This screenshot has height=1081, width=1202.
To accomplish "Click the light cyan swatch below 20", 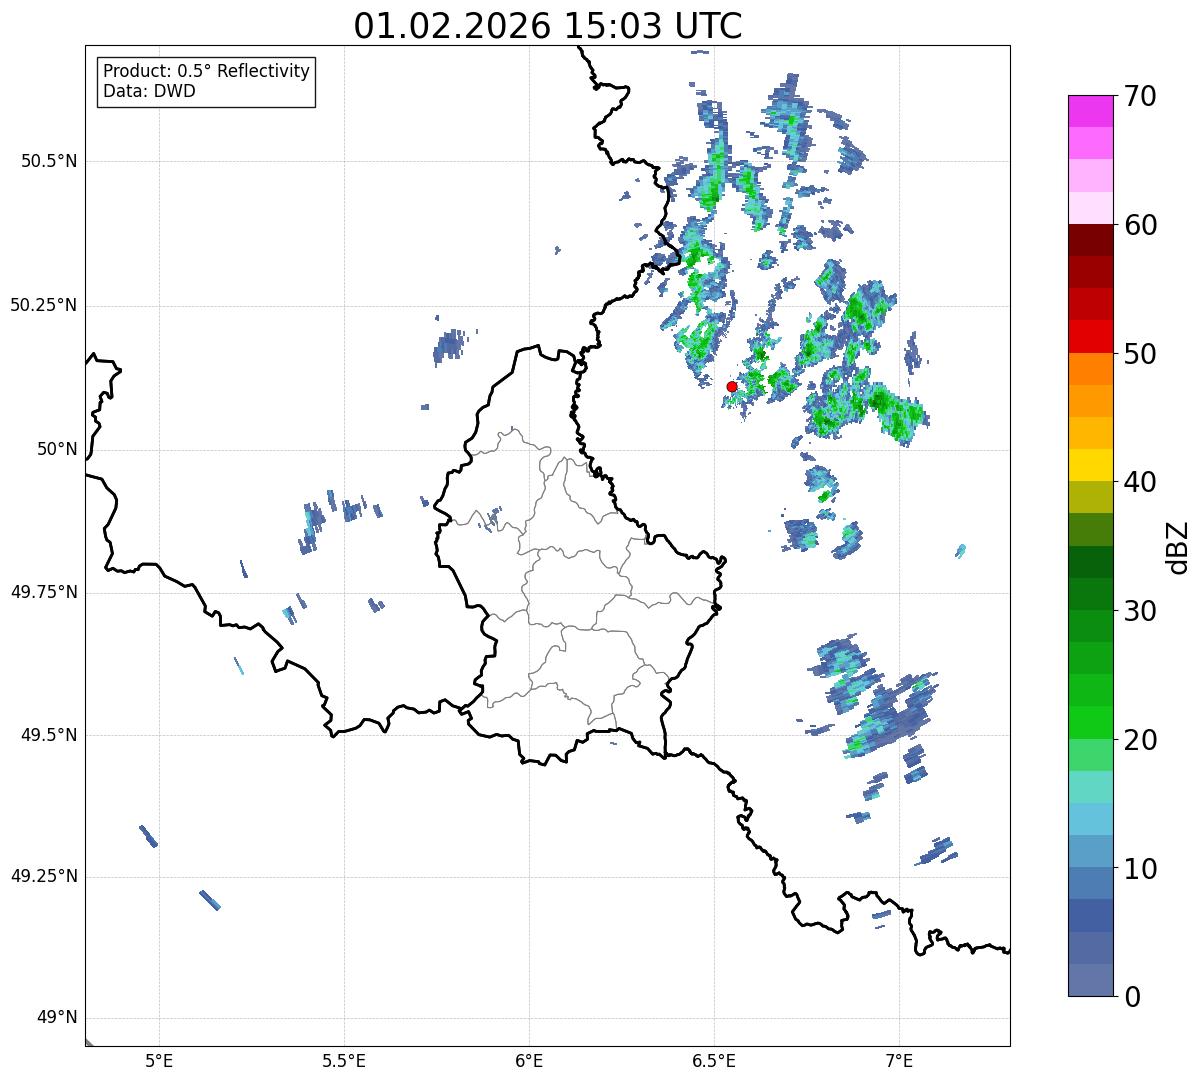I will pos(1091,787).
